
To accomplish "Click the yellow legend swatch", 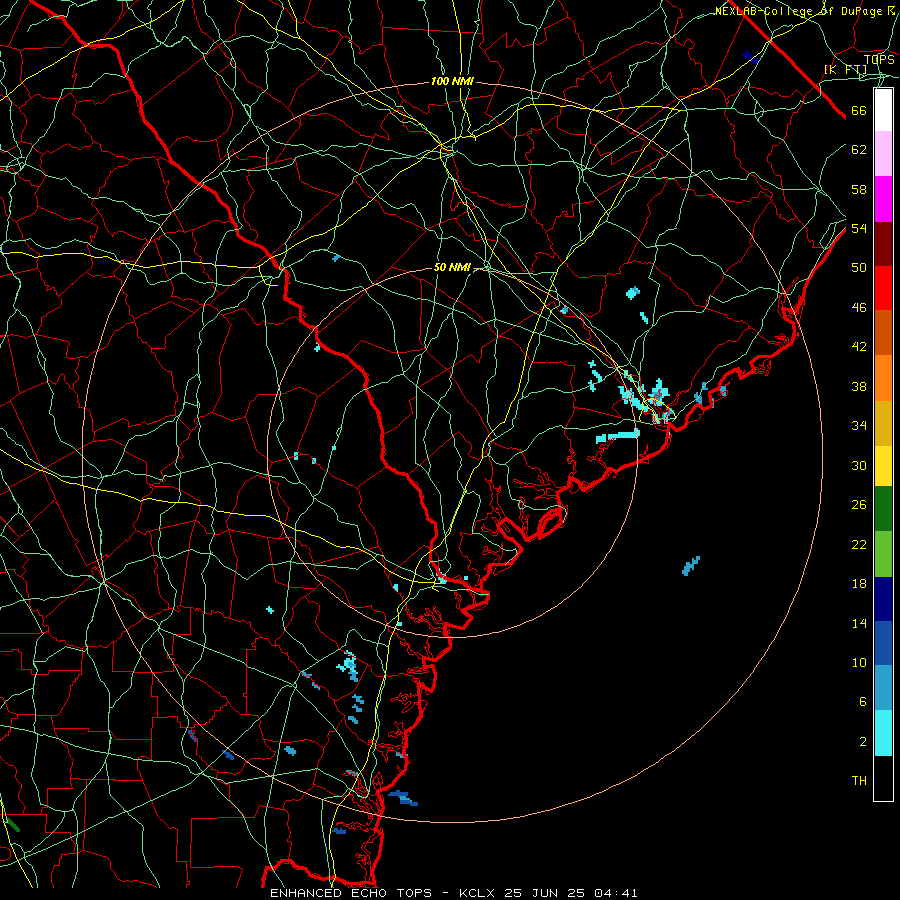I will [883, 466].
